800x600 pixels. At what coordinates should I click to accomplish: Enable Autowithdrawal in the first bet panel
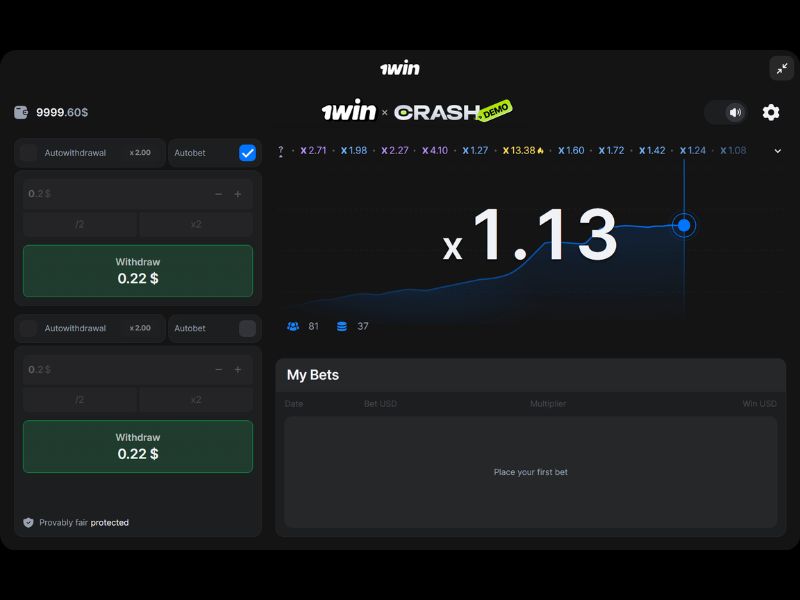[29, 153]
